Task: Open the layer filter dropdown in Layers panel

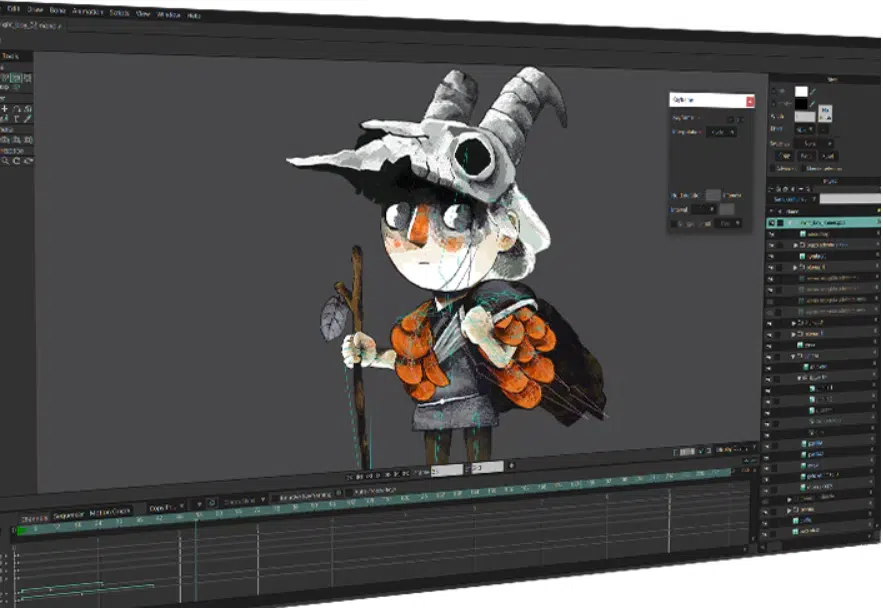Action: pos(794,199)
